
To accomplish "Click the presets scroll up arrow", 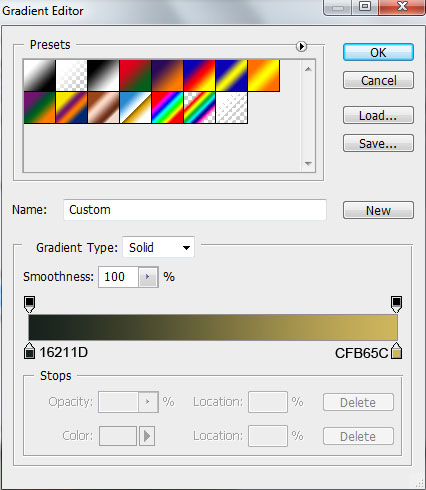I will [x=308, y=69].
